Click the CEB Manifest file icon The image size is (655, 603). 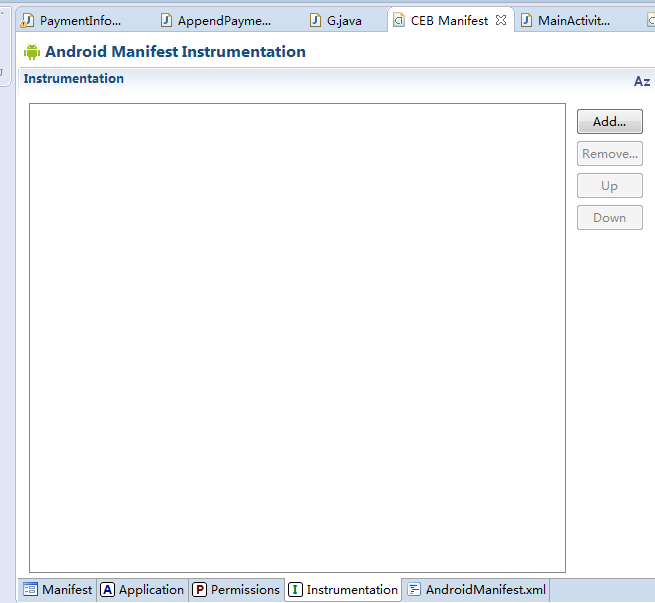click(x=399, y=20)
